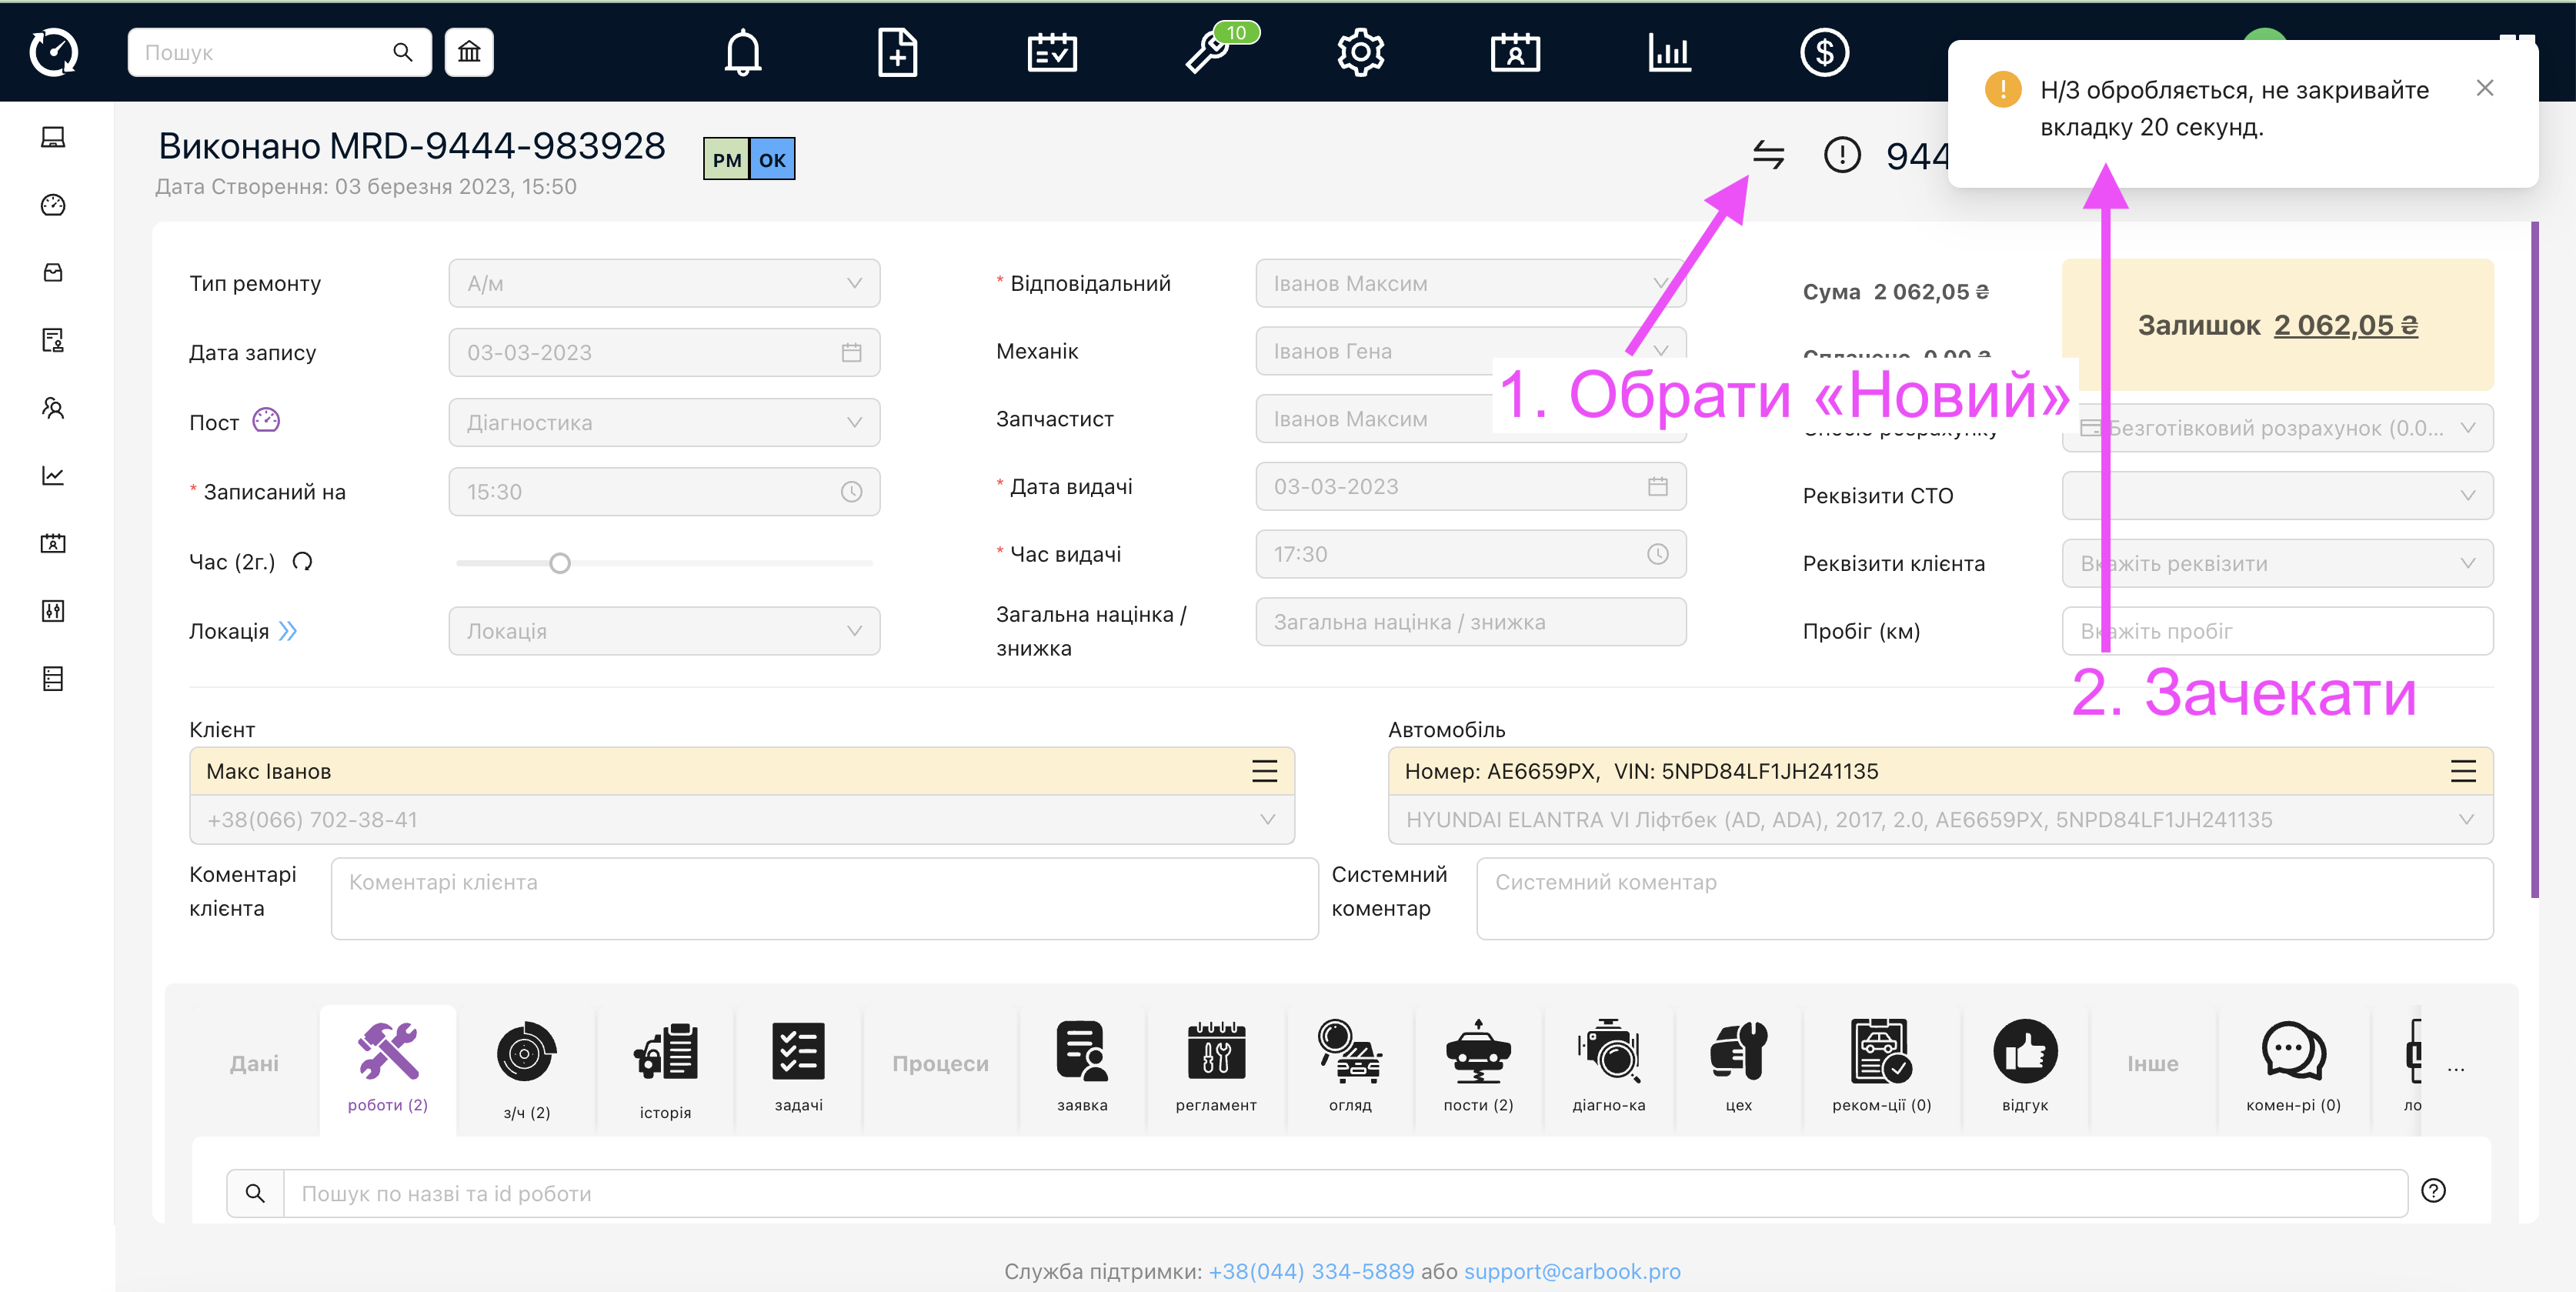This screenshot has width=2576, height=1292.
Task: Click the status change arrows icon
Action: click(x=1768, y=155)
